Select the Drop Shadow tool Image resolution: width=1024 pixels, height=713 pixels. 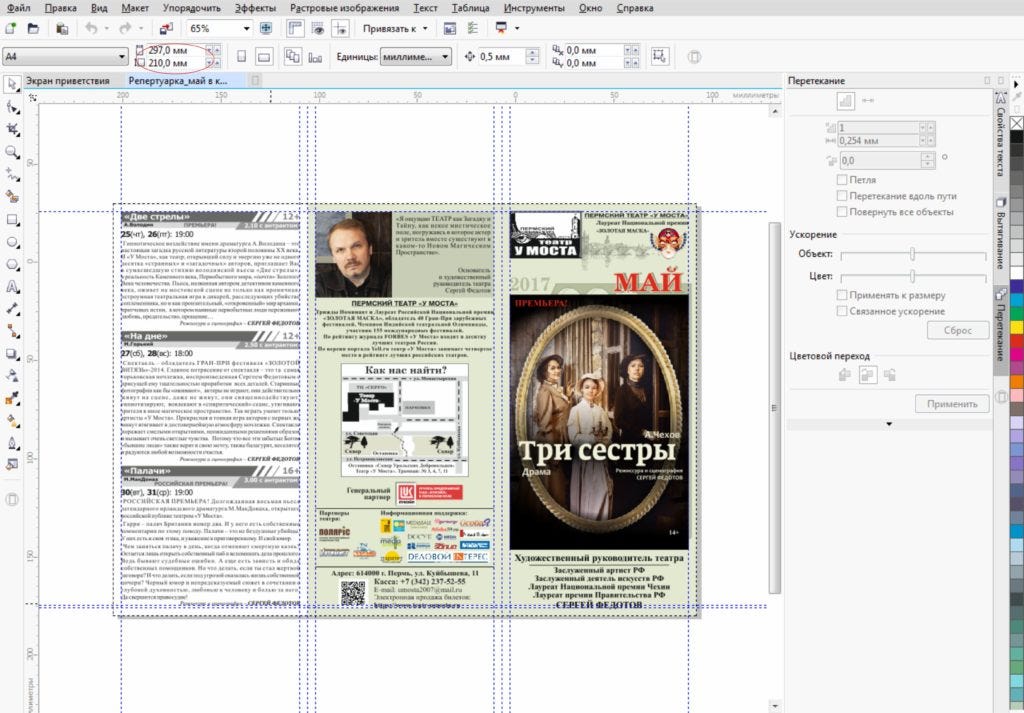pyautogui.click(x=12, y=354)
